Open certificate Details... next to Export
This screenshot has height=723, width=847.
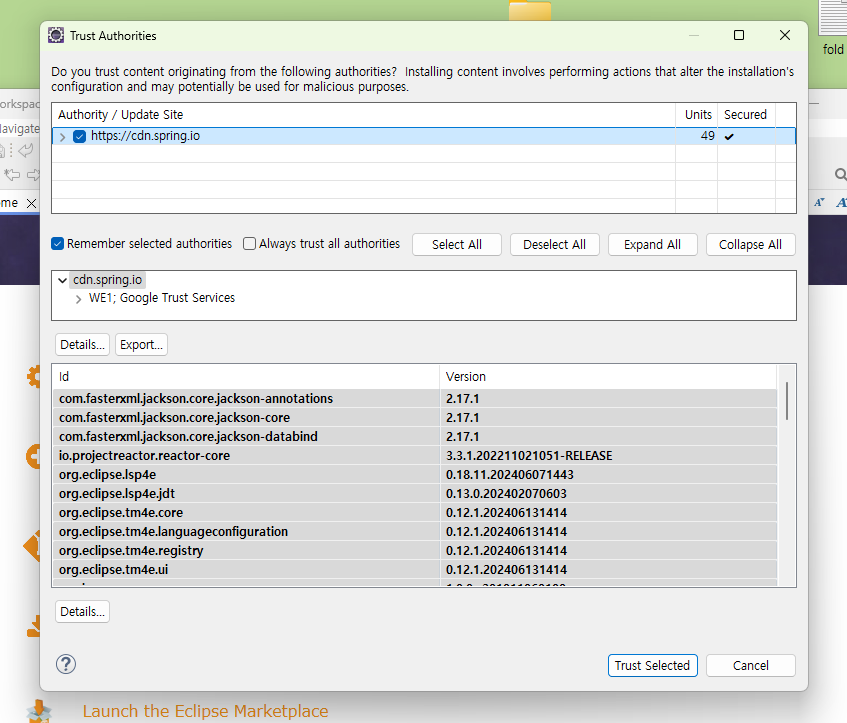[82, 345]
